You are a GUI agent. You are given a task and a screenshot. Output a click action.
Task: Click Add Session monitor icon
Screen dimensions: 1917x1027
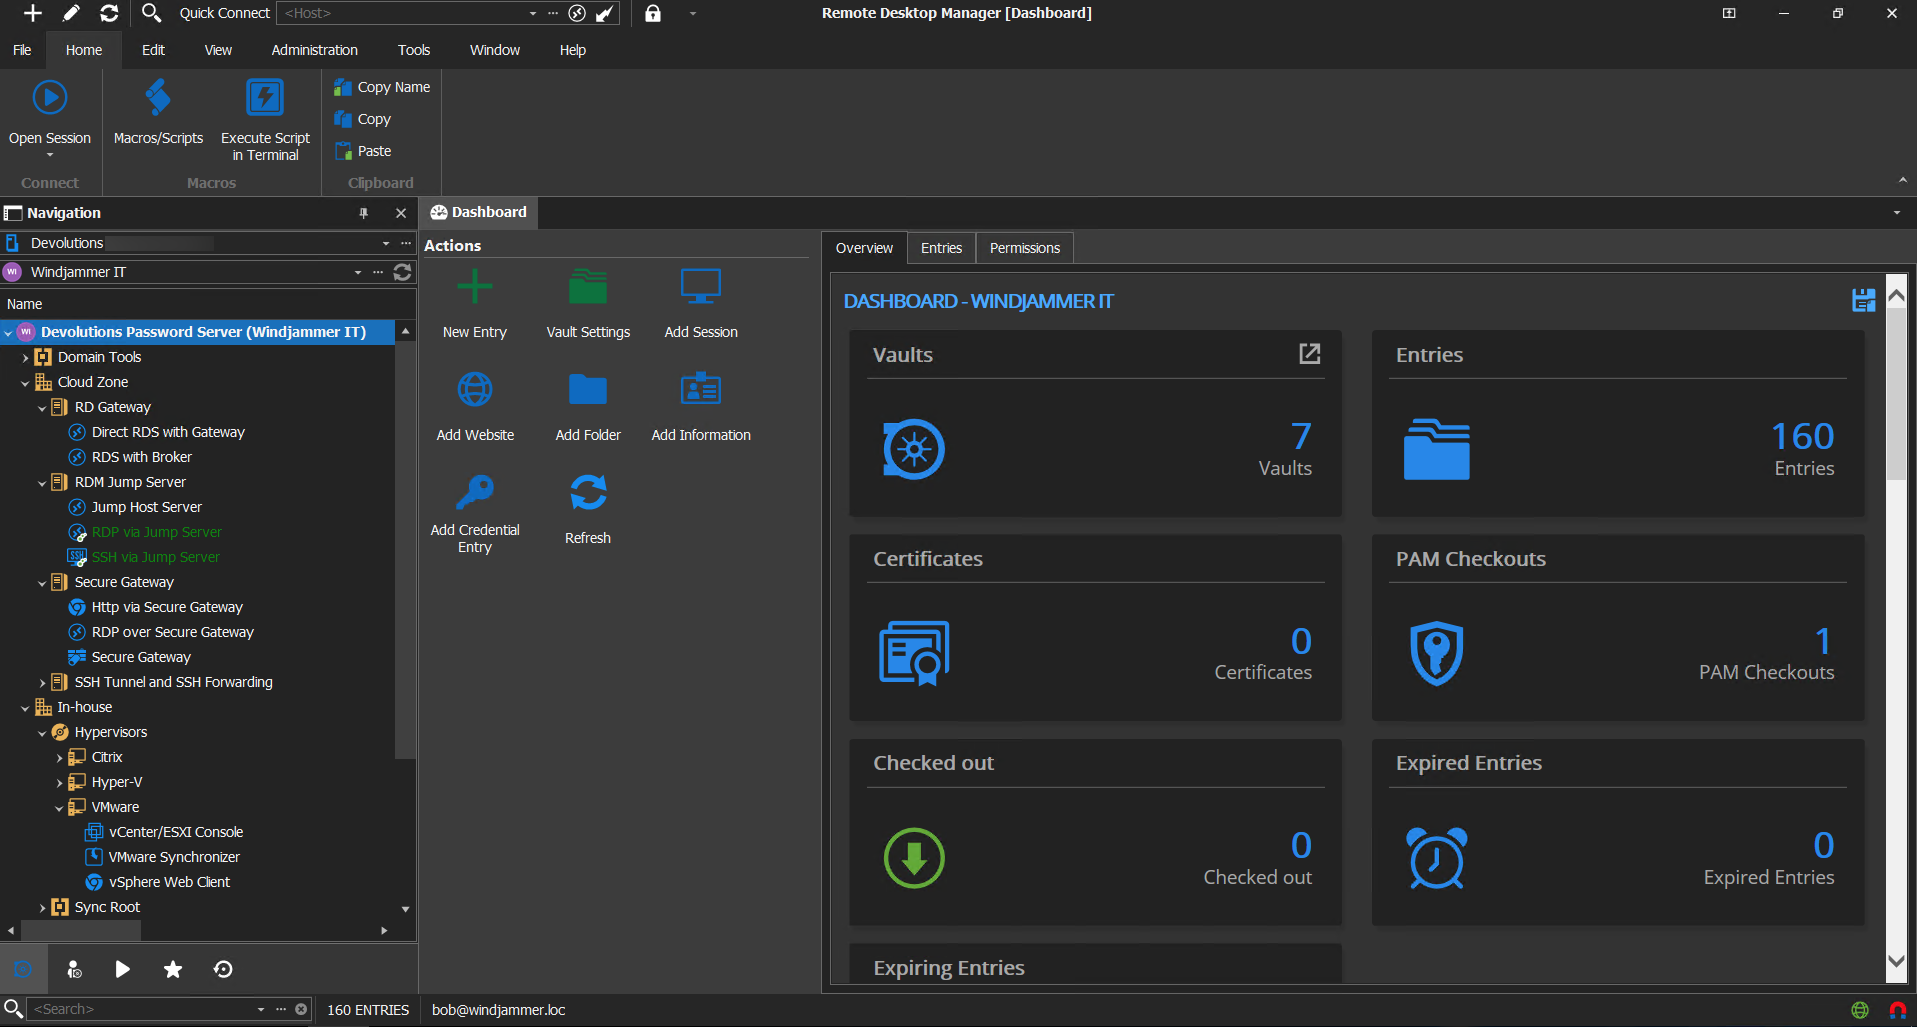pyautogui.click(x=701, y=286)
